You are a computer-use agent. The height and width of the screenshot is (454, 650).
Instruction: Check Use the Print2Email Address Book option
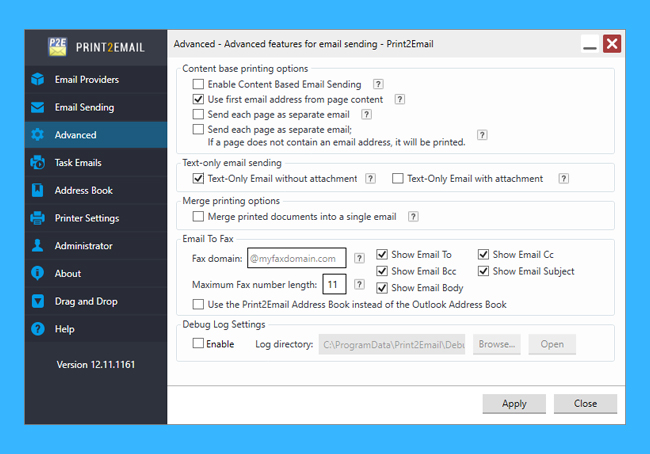(x=198, y=304)
